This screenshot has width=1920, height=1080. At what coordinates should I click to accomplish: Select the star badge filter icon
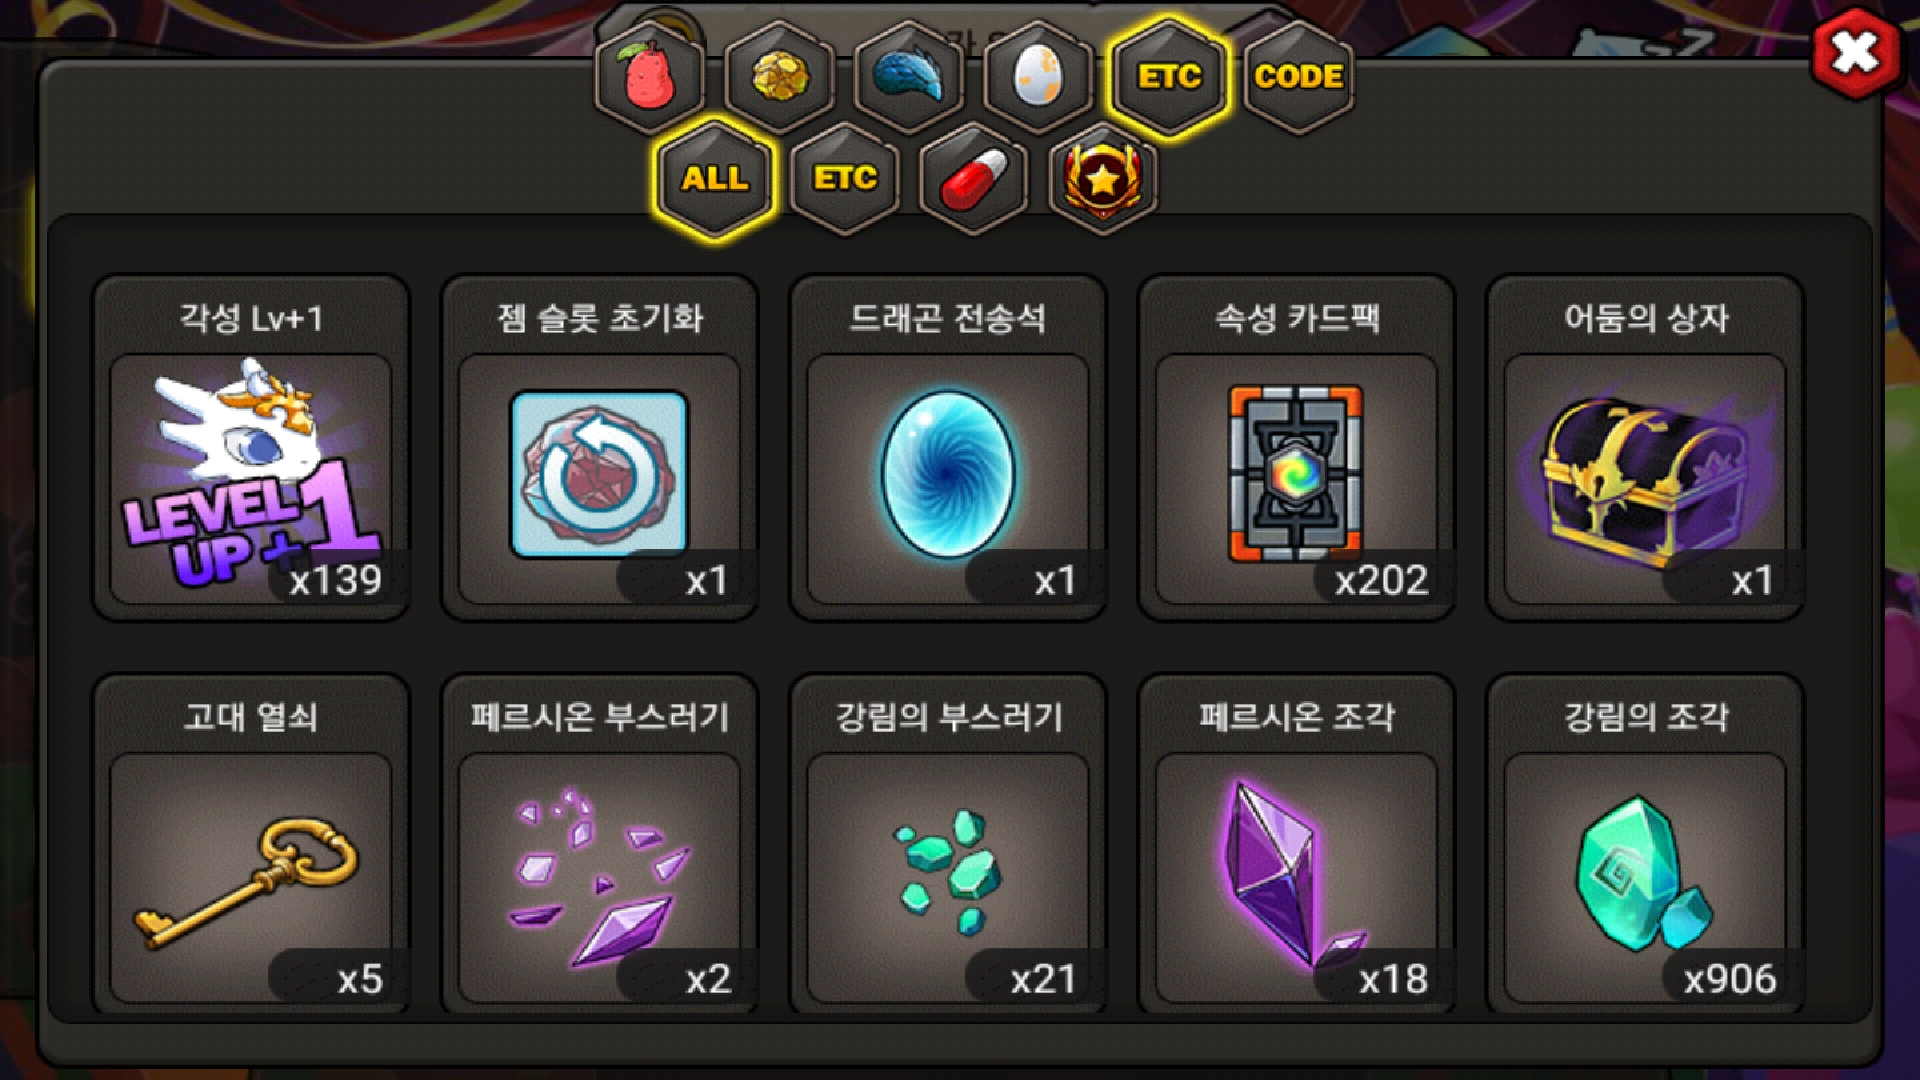1103,179
